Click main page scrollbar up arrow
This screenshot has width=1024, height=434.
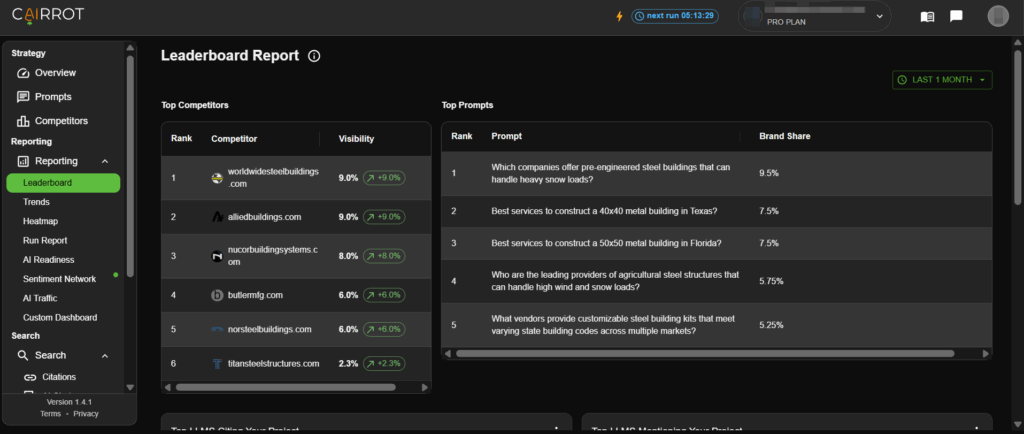coord(1018,42)
